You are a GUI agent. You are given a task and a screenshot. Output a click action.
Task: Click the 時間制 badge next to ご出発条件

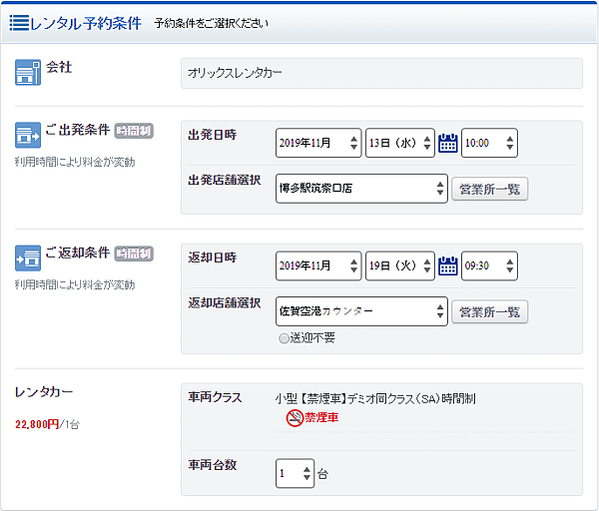tap(134, 131)
